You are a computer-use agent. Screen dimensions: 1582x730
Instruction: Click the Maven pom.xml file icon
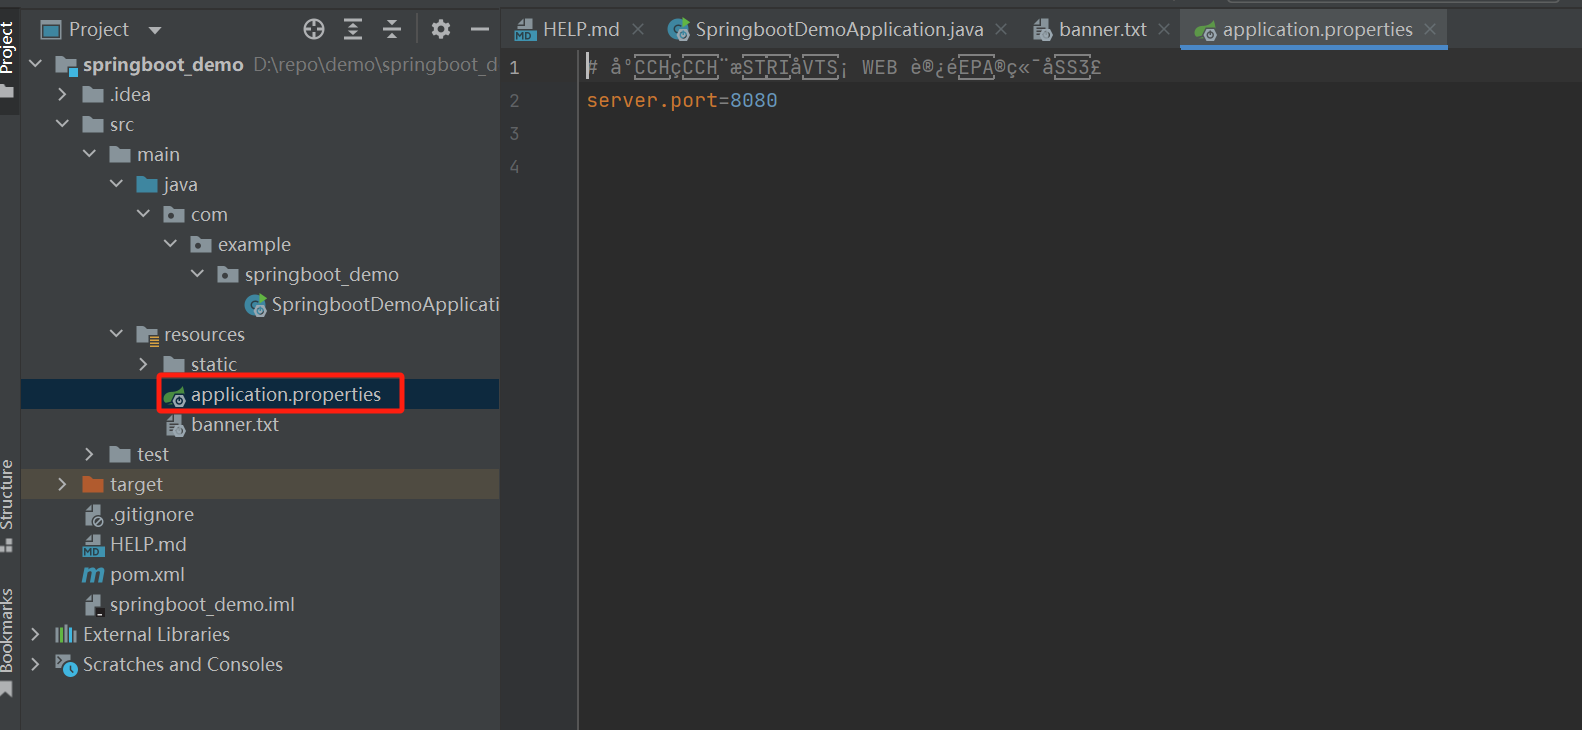pos(93,575)
